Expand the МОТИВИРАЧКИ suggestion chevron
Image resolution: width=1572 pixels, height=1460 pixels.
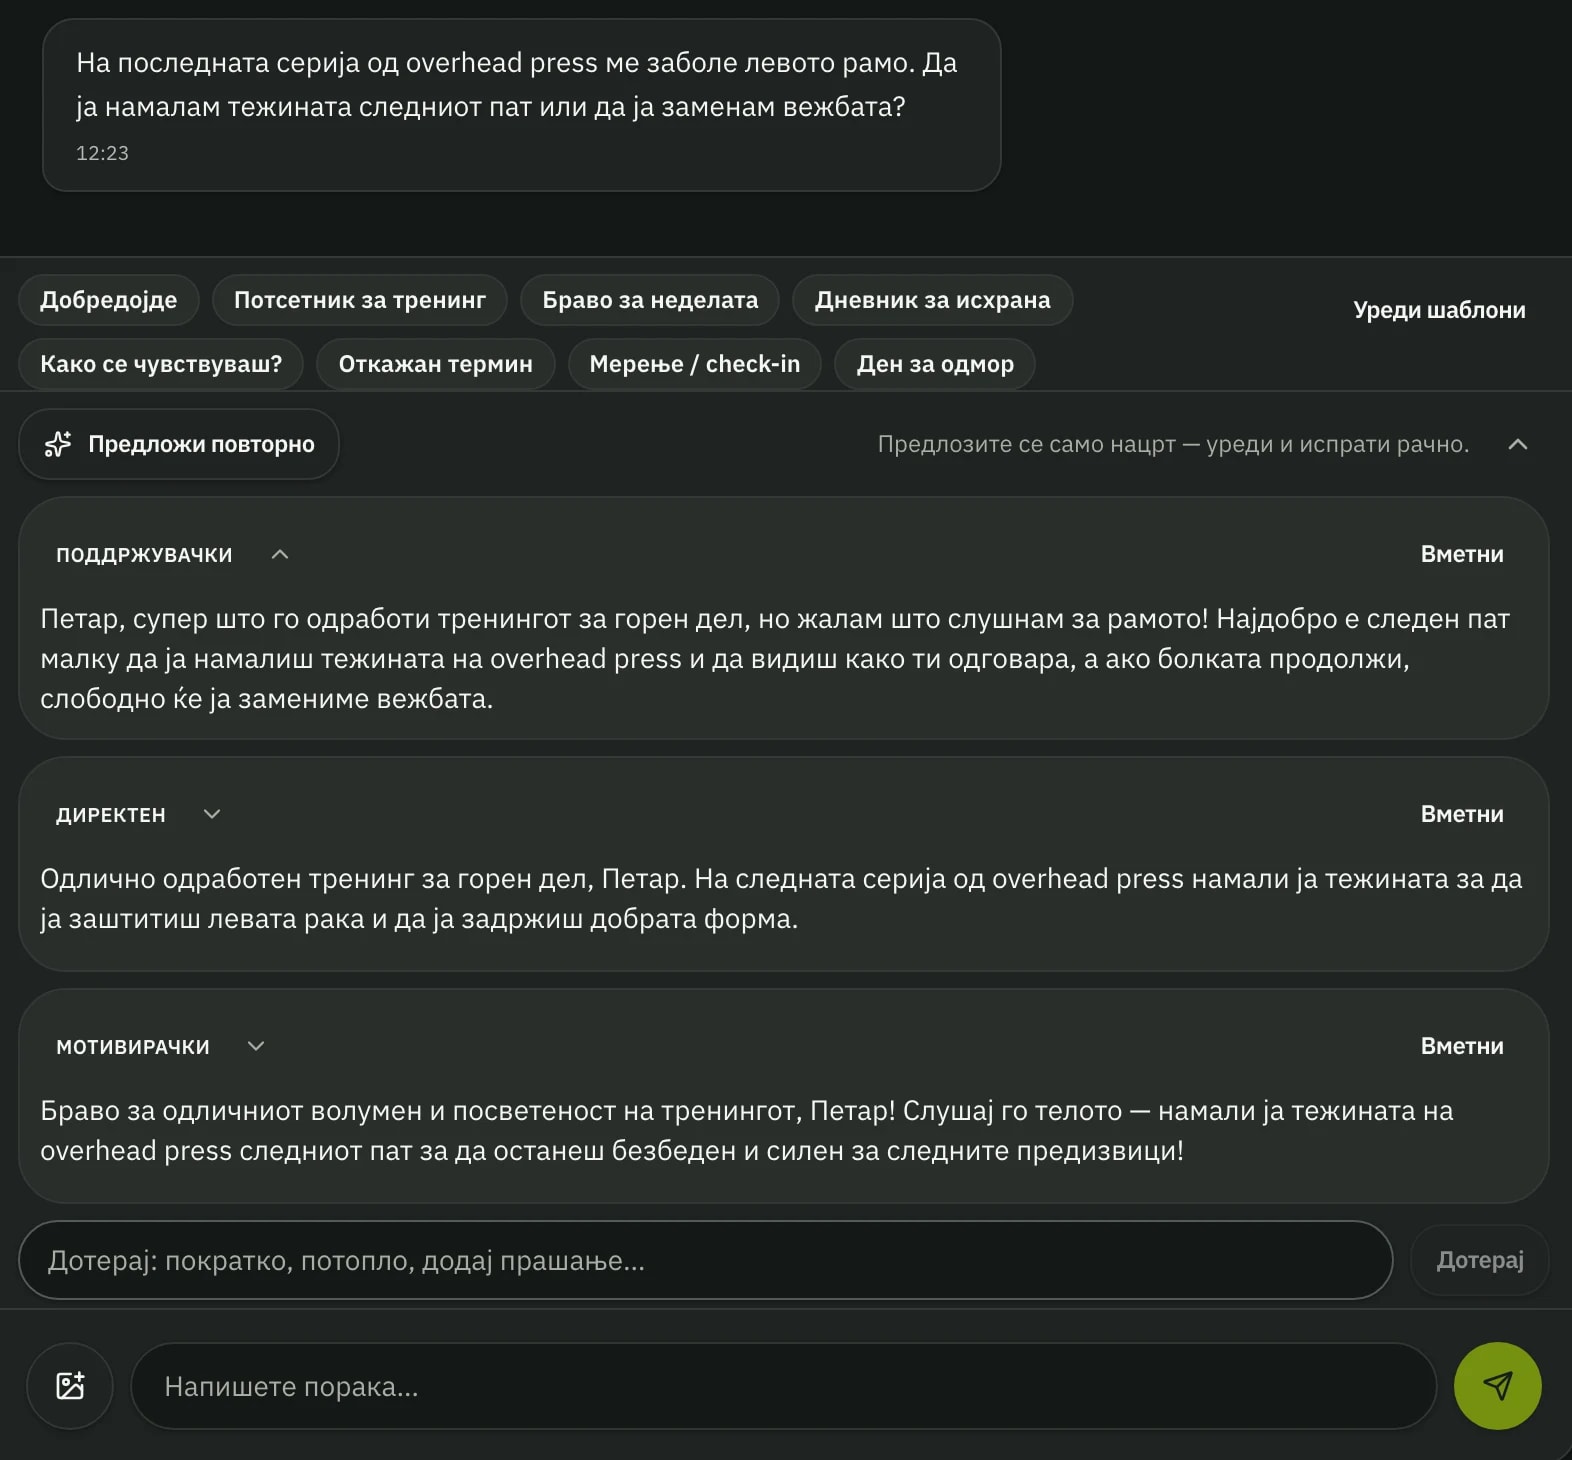(x=256, y=1046)
